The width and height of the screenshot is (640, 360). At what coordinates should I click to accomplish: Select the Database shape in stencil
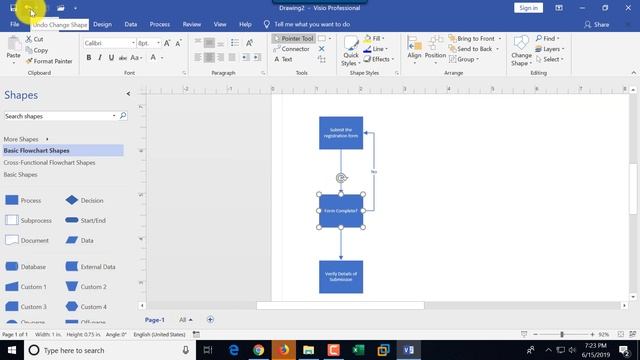[x=25, y=267]
